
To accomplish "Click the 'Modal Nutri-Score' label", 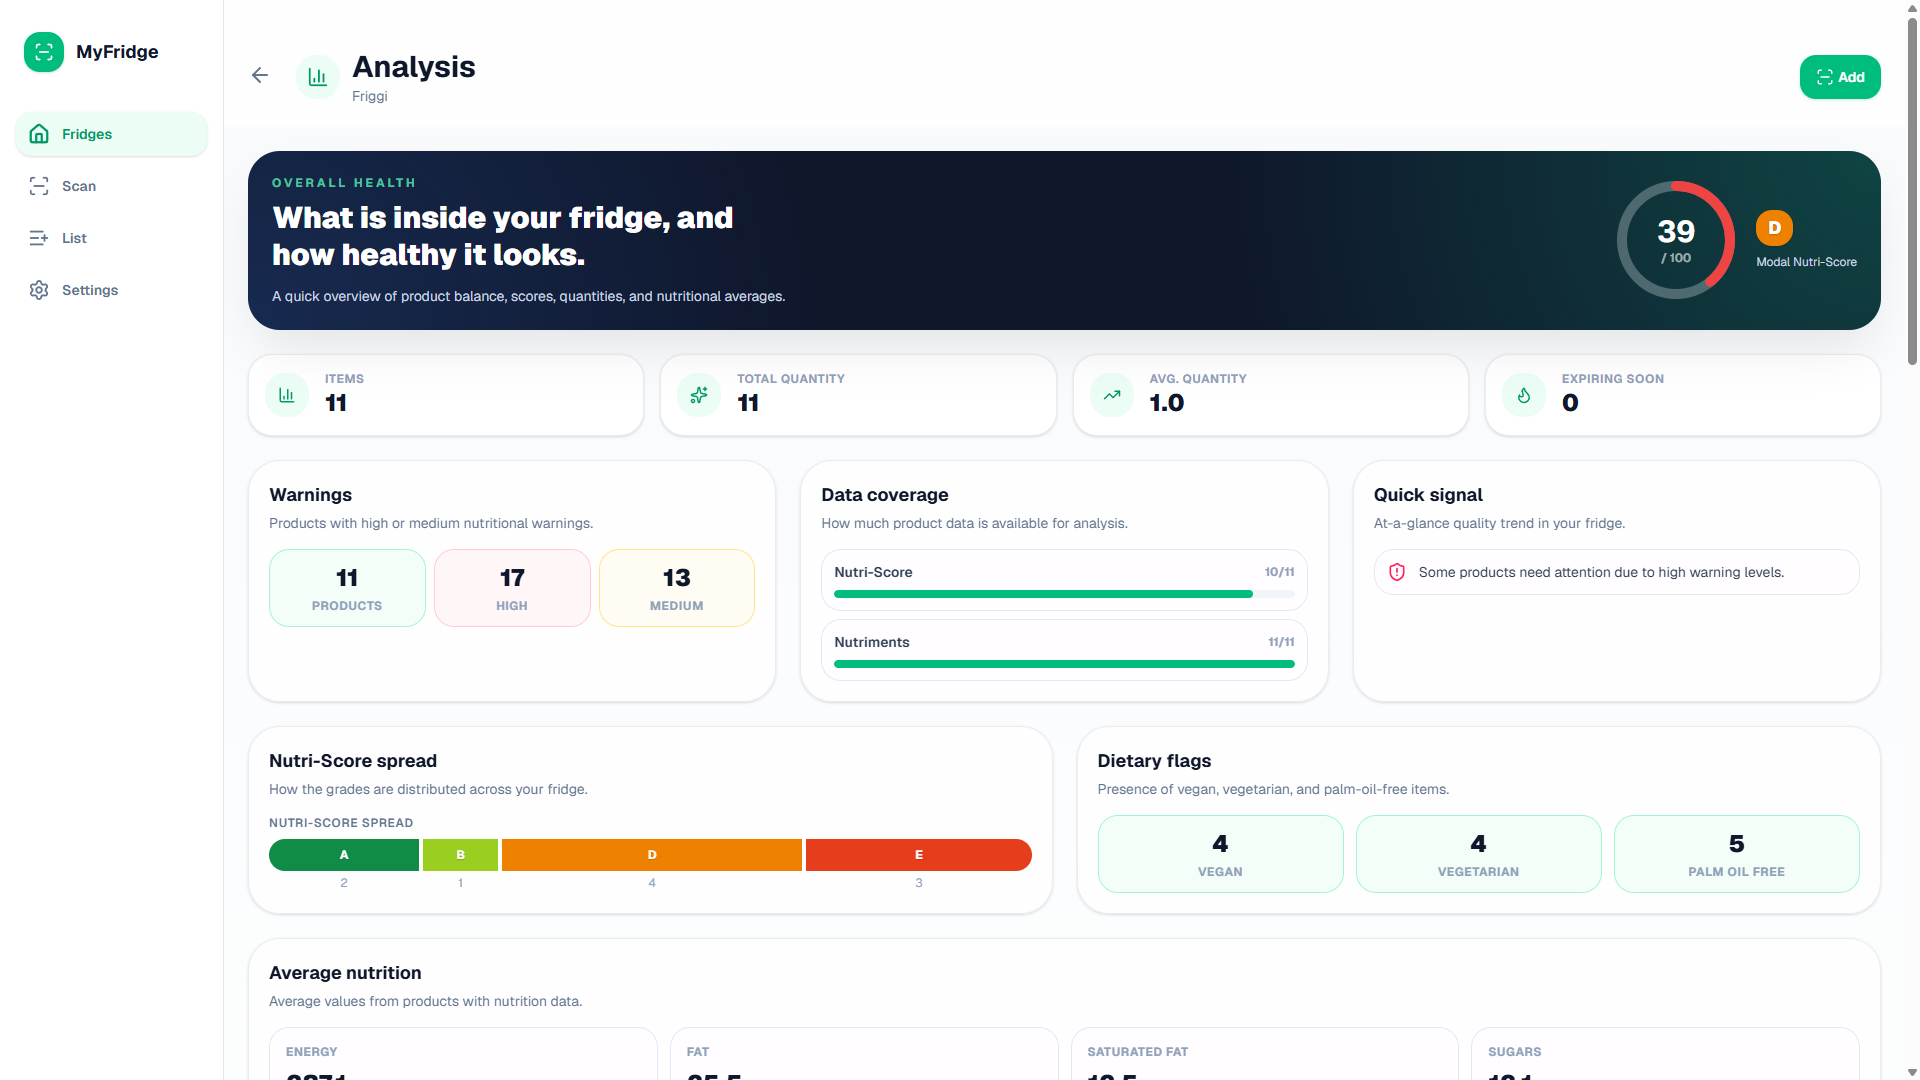I will pyautogui.click(x=1806, y=262).
